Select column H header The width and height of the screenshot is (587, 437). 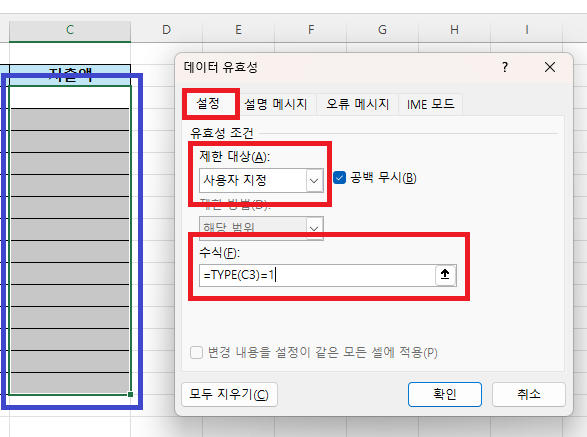[454, 30]
